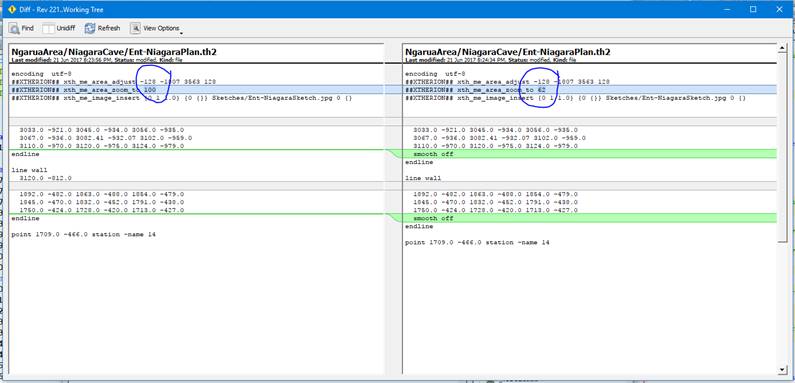The image size is (795, 383).
Task: Open the View Options dropdown
Action: coord(156,29)
